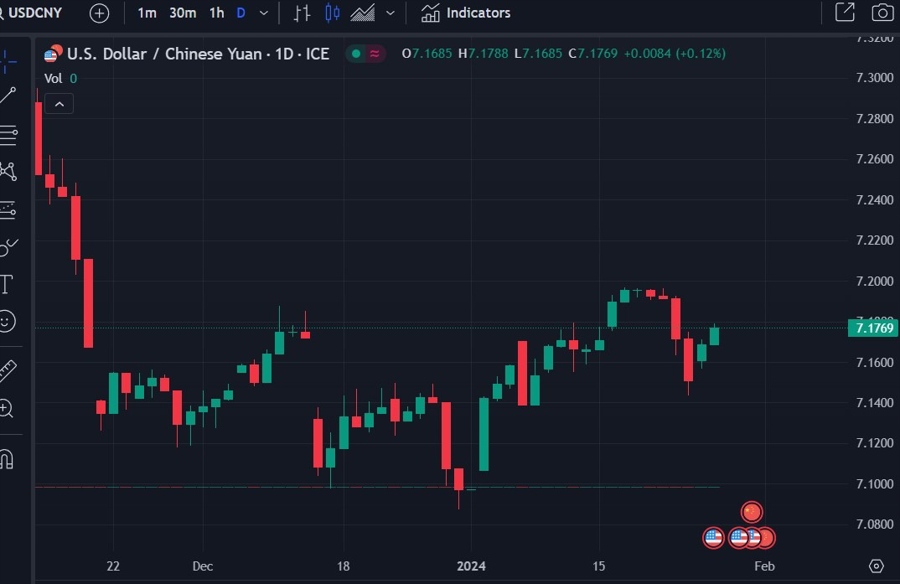Screen dimensions: 900x584
Task: Click the 2024 date axis label
Action: (471, 566)
